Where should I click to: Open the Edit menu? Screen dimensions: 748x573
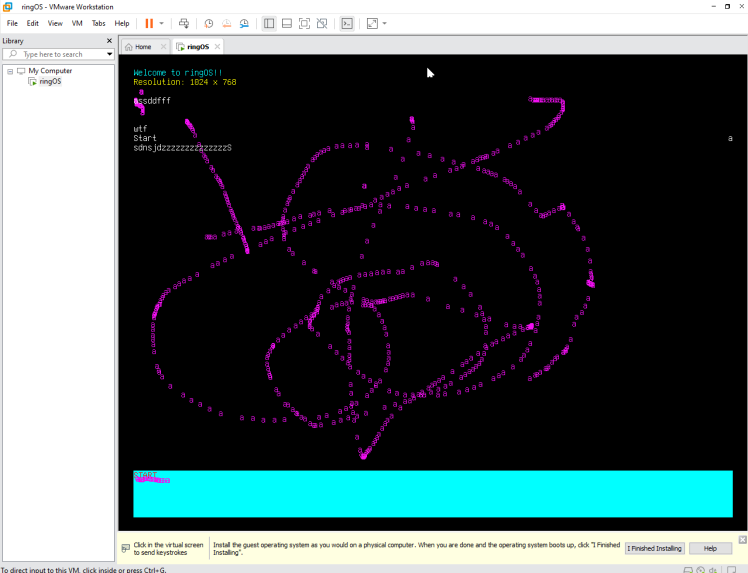pyautogui.click(x=32, y=23)
